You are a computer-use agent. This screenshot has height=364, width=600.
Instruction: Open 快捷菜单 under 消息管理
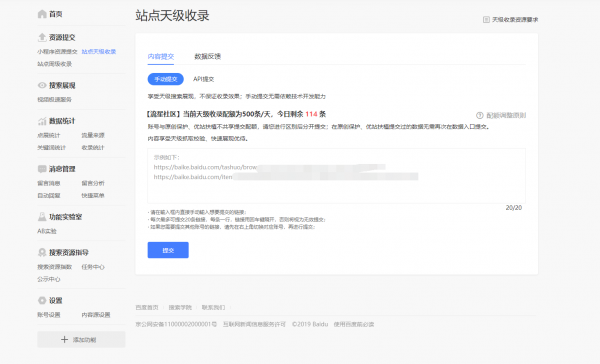pos(93,195)
